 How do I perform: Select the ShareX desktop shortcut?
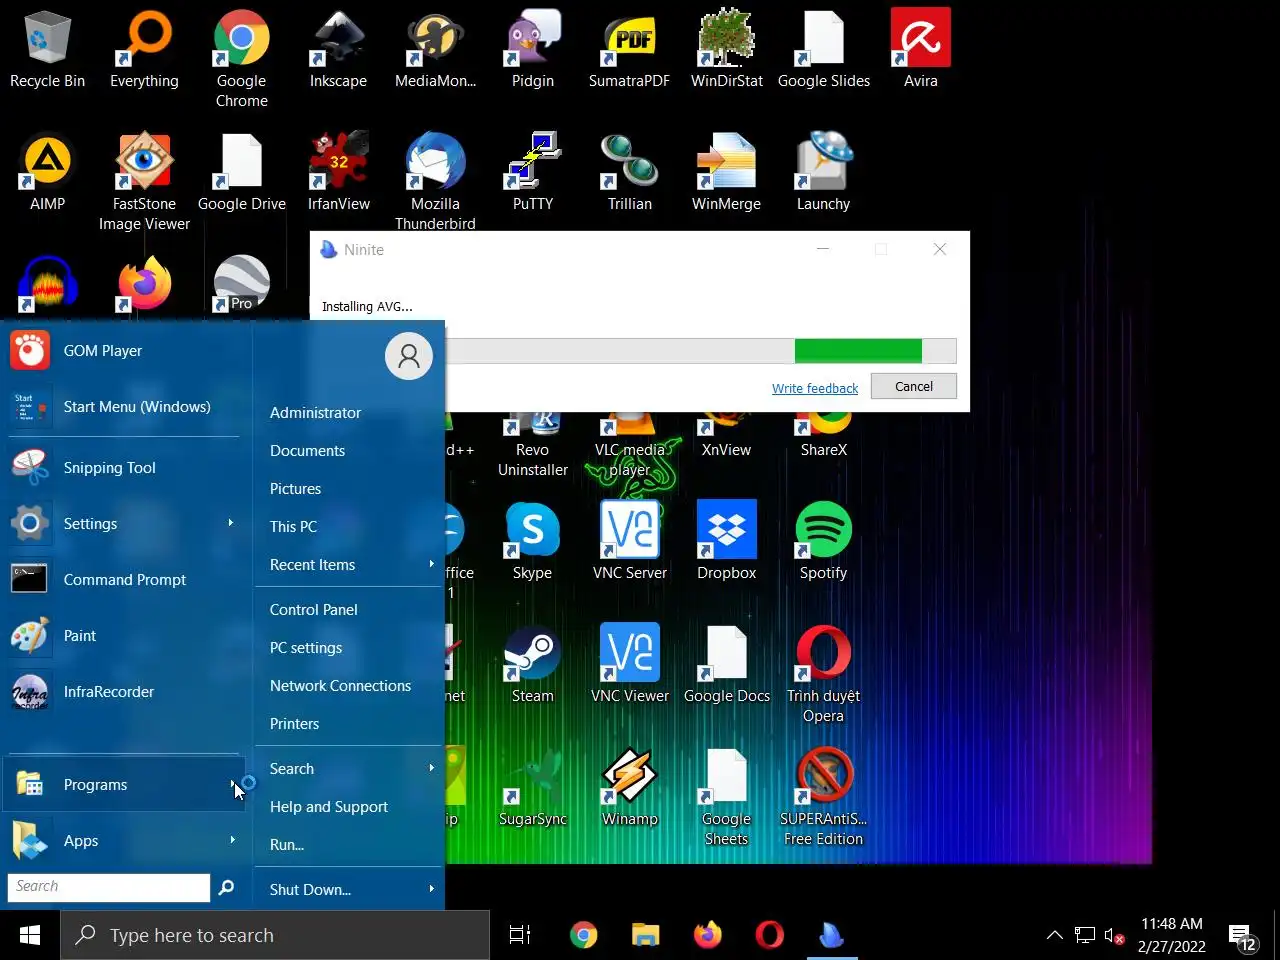click(x=823, y=436)
